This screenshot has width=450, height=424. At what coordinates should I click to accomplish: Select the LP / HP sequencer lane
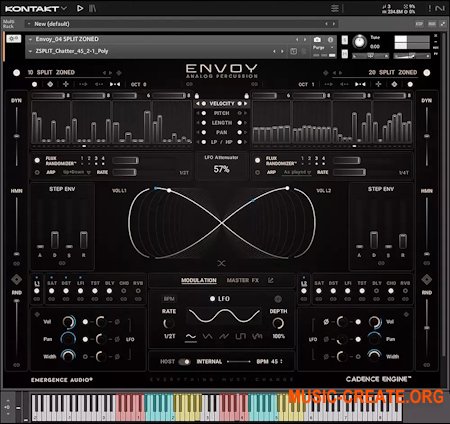(222, 142)
